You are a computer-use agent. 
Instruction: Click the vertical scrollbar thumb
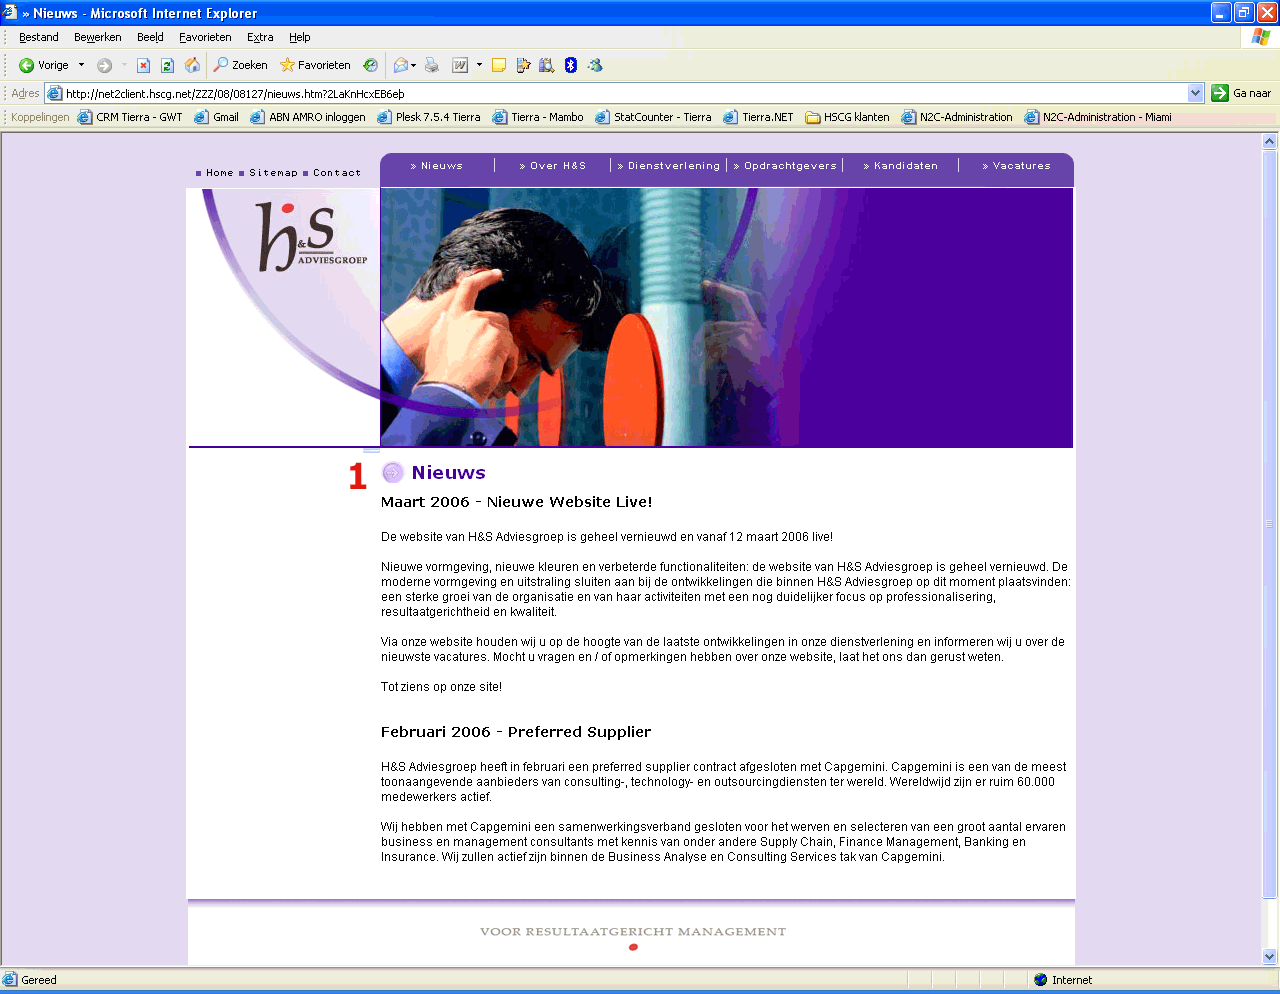pos(1270,524)
